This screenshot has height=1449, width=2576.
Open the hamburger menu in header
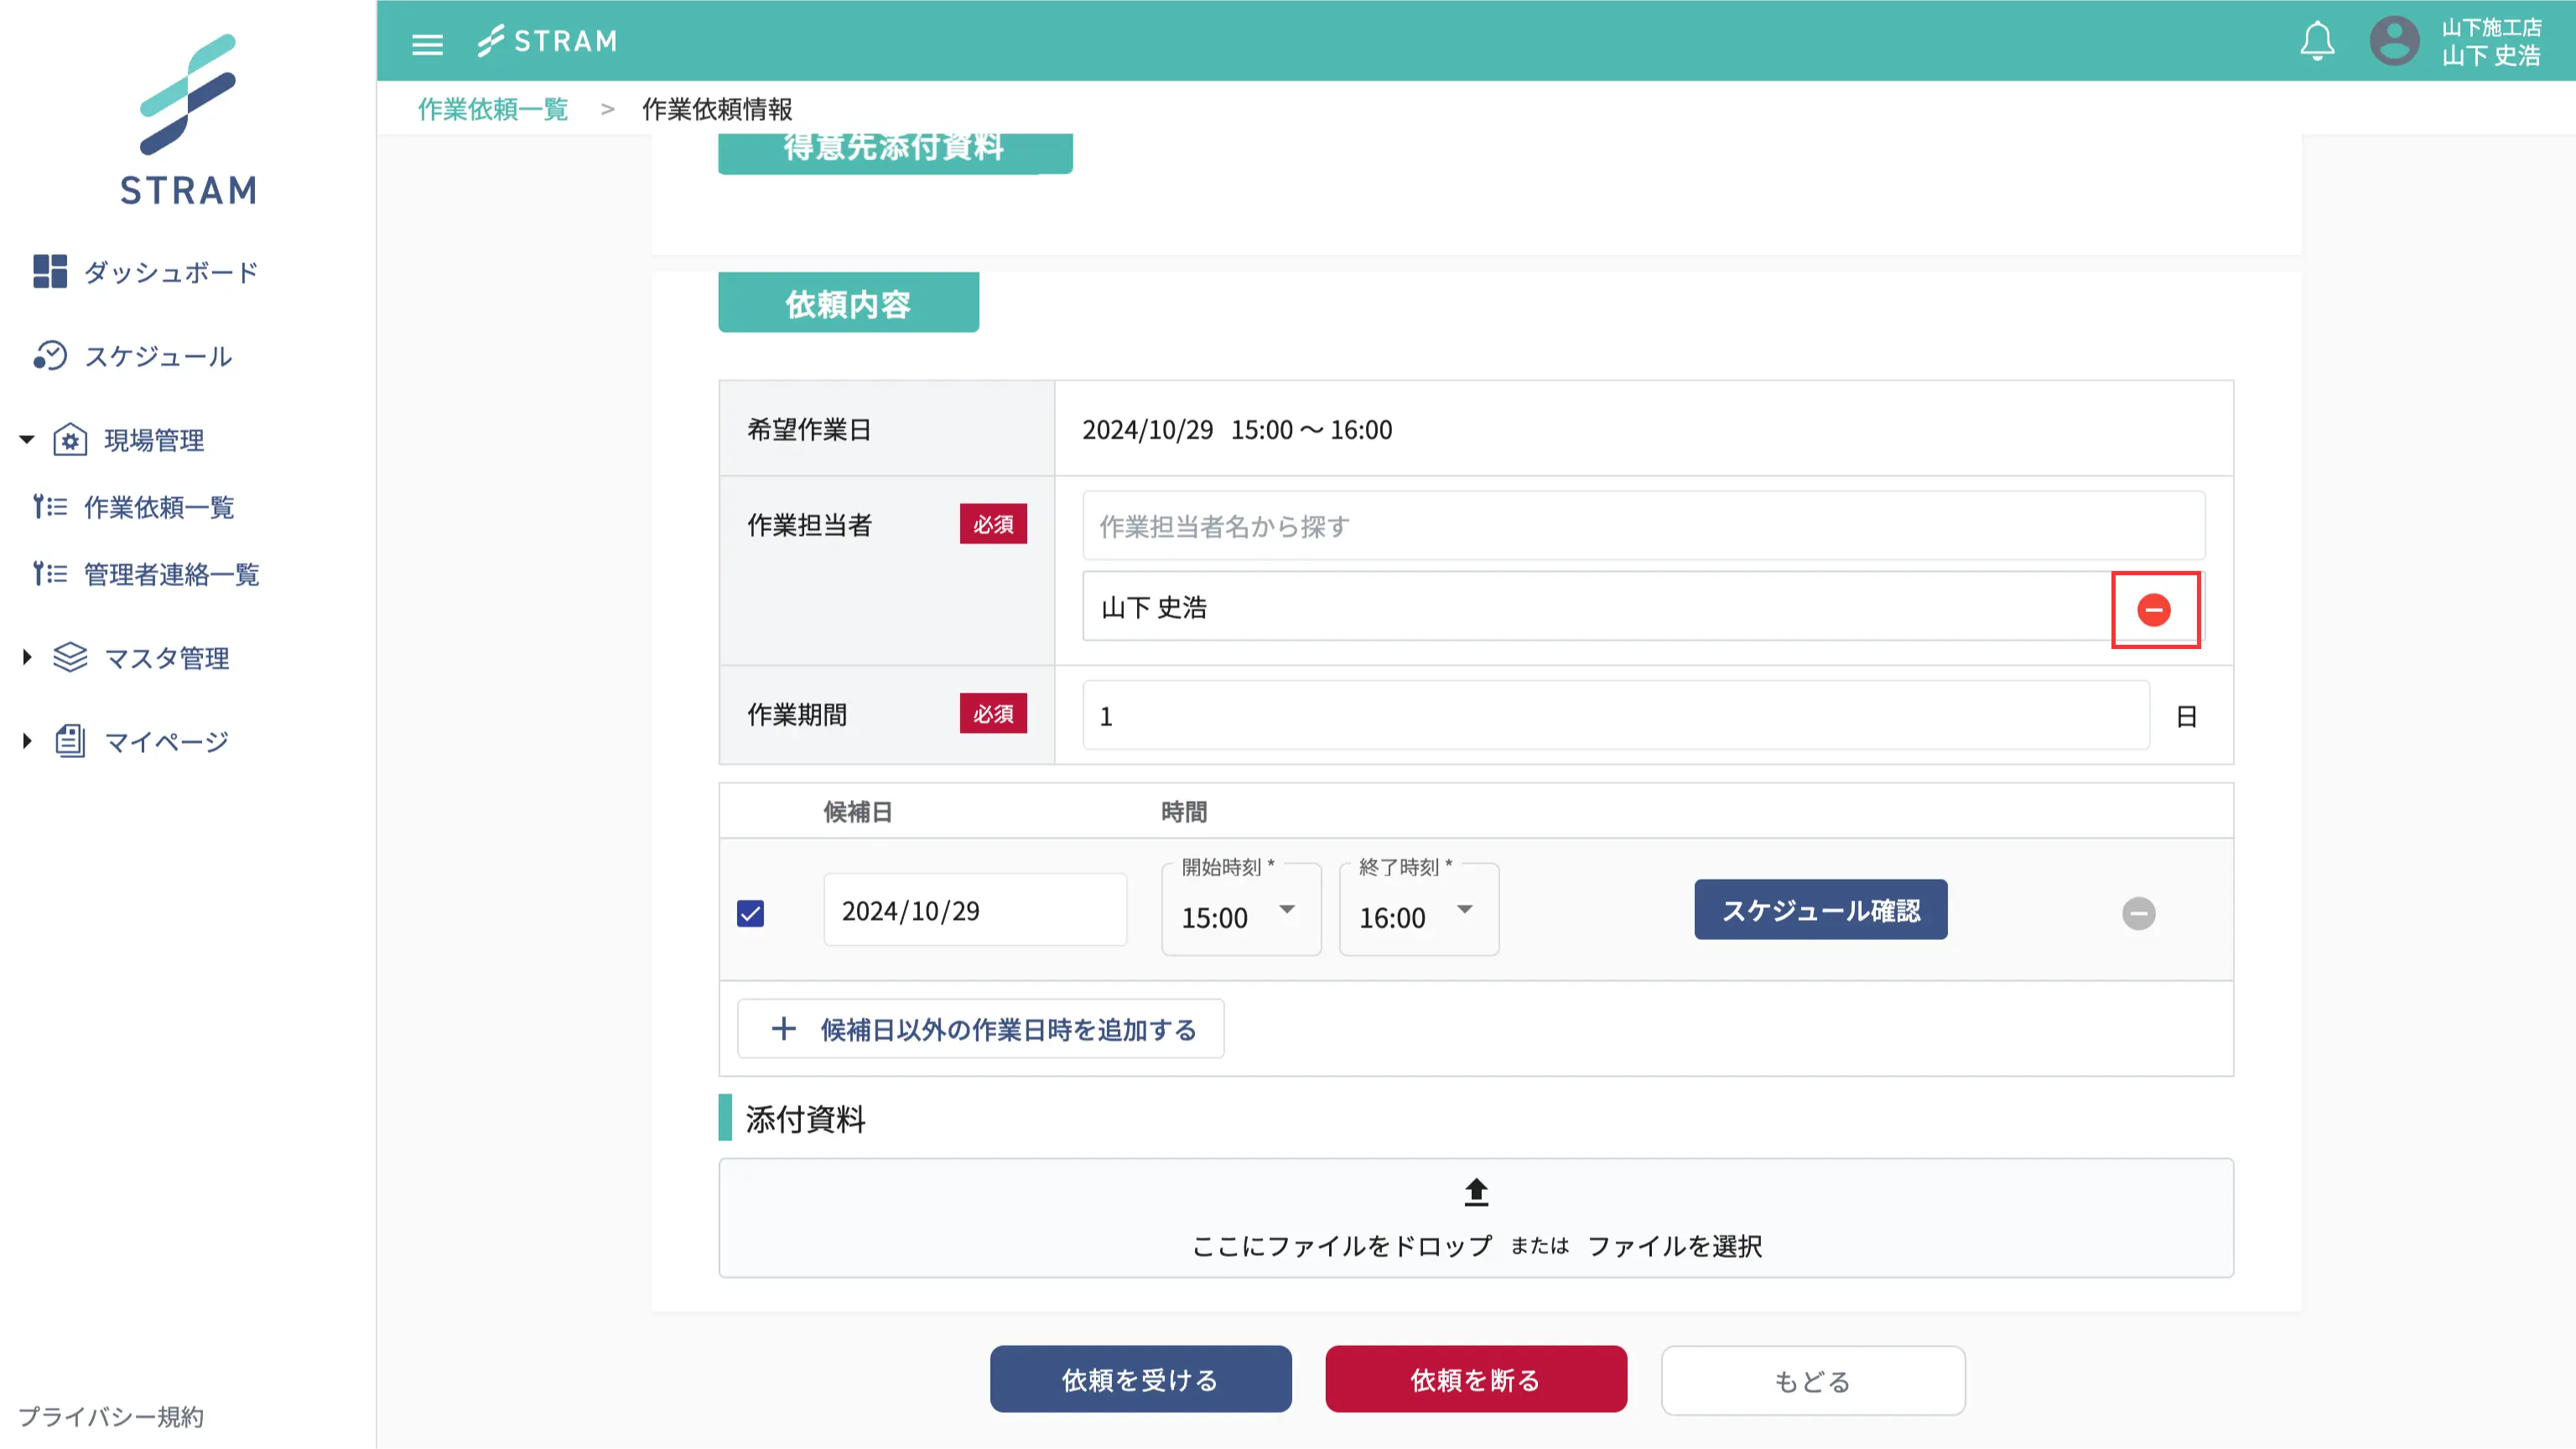[427, 44]
